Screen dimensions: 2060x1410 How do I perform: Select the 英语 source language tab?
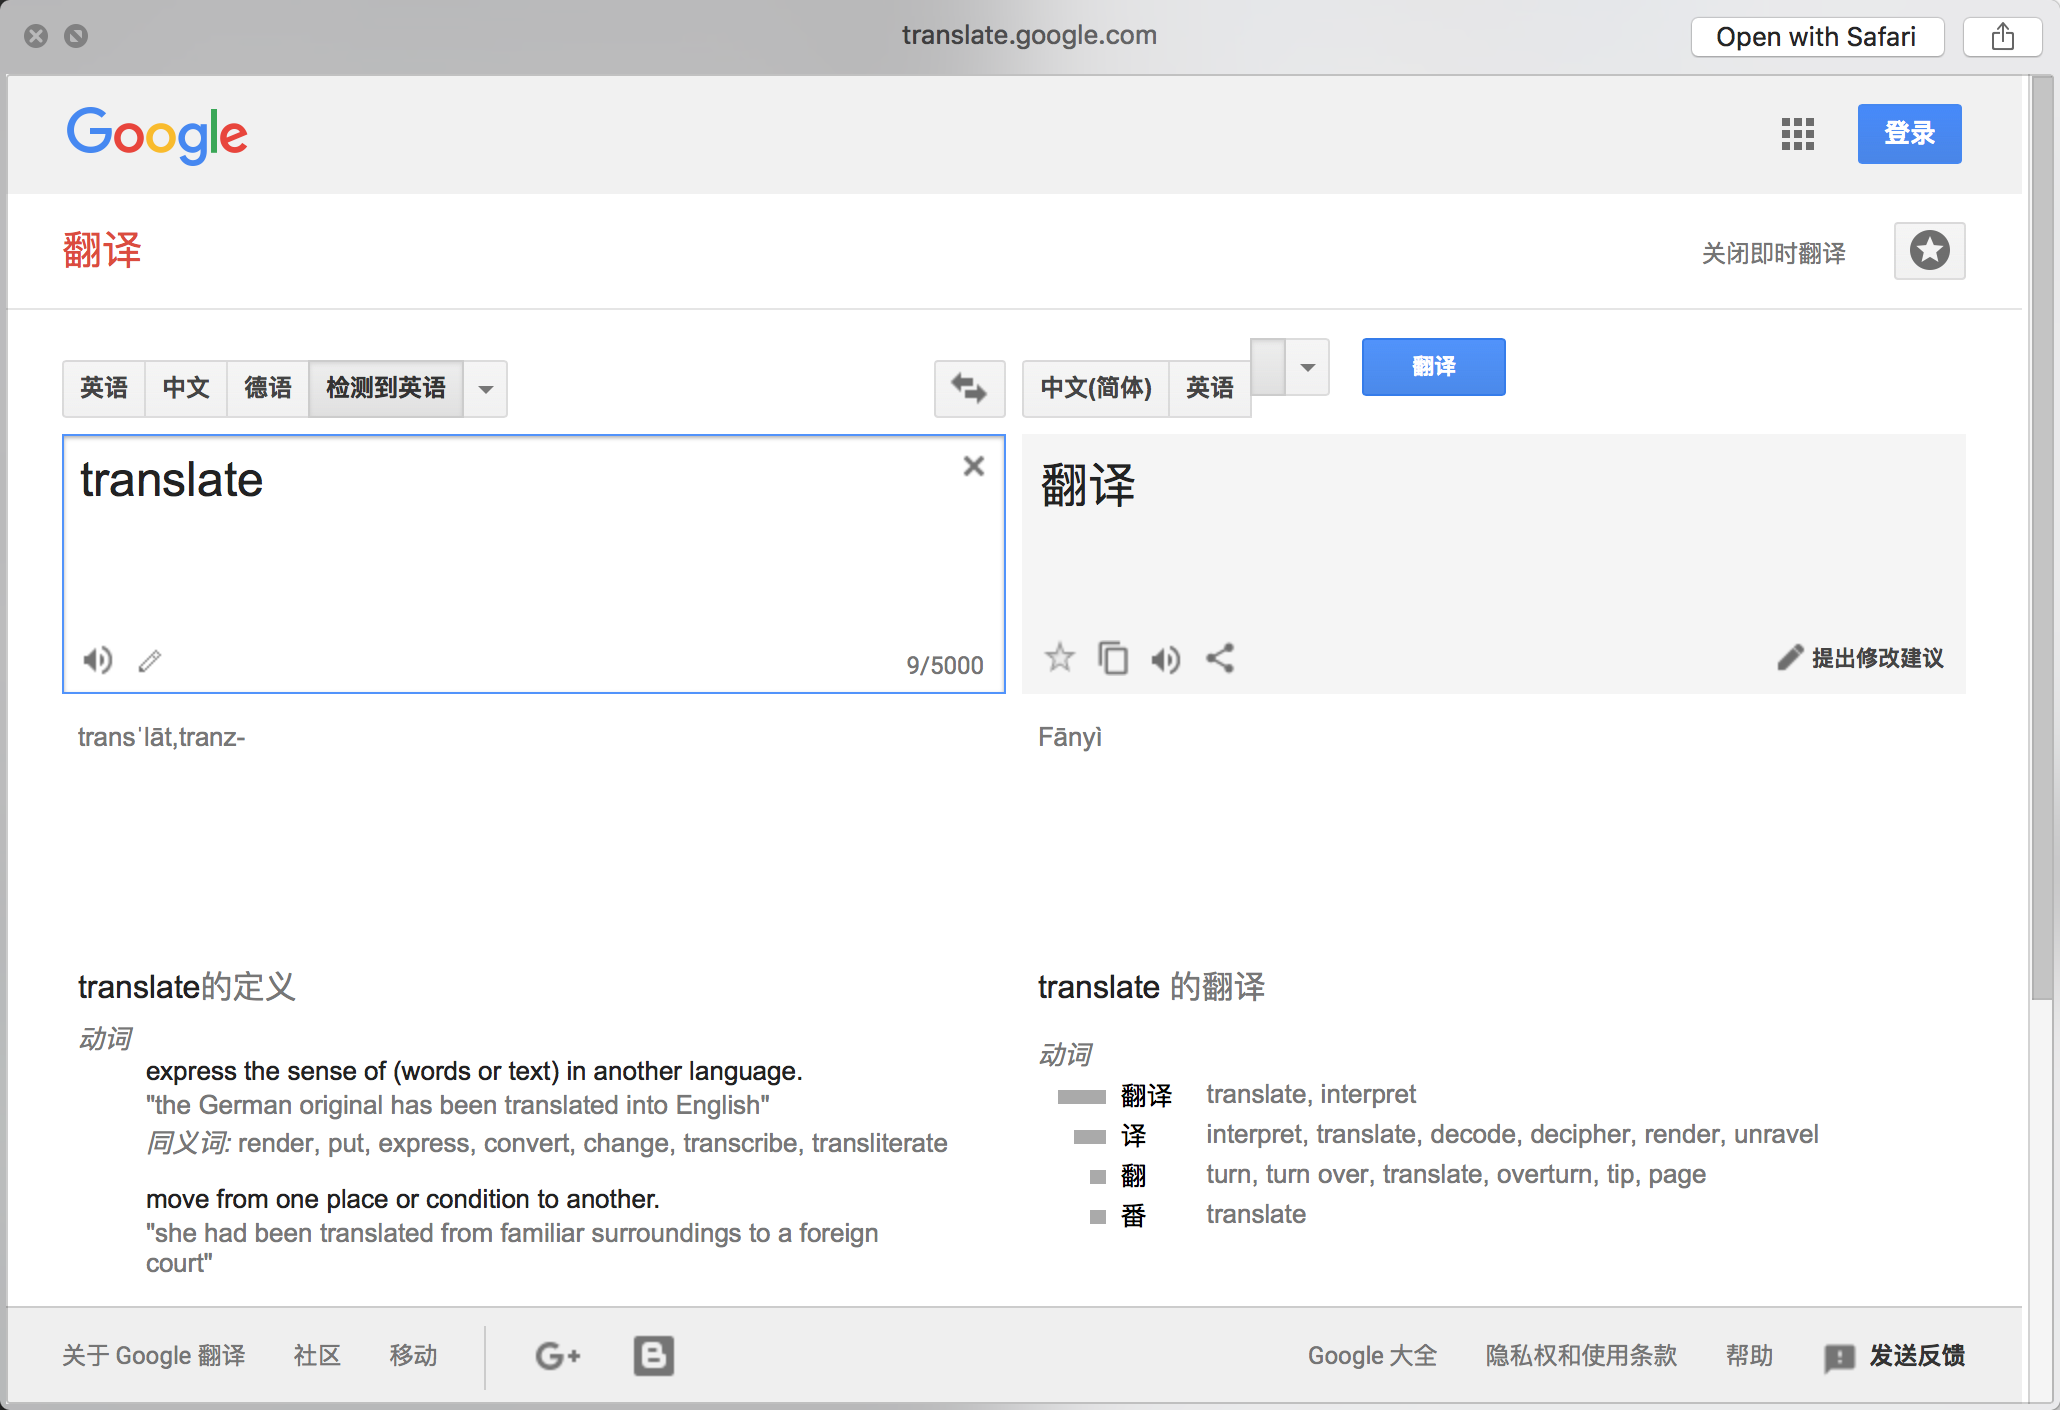[104, 388]
